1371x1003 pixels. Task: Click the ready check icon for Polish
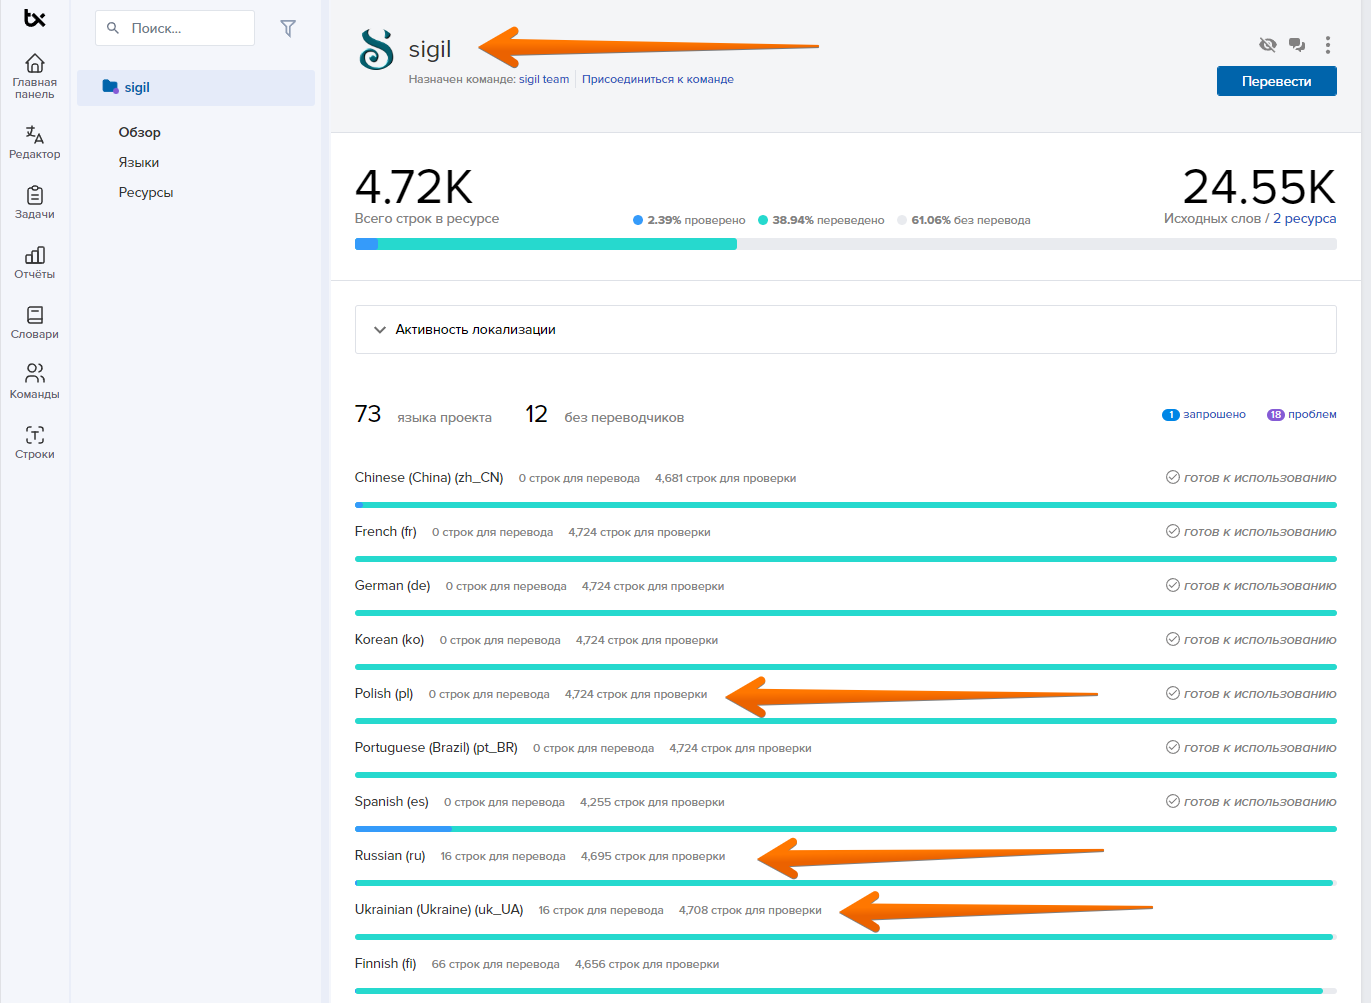click(1173, 693)
